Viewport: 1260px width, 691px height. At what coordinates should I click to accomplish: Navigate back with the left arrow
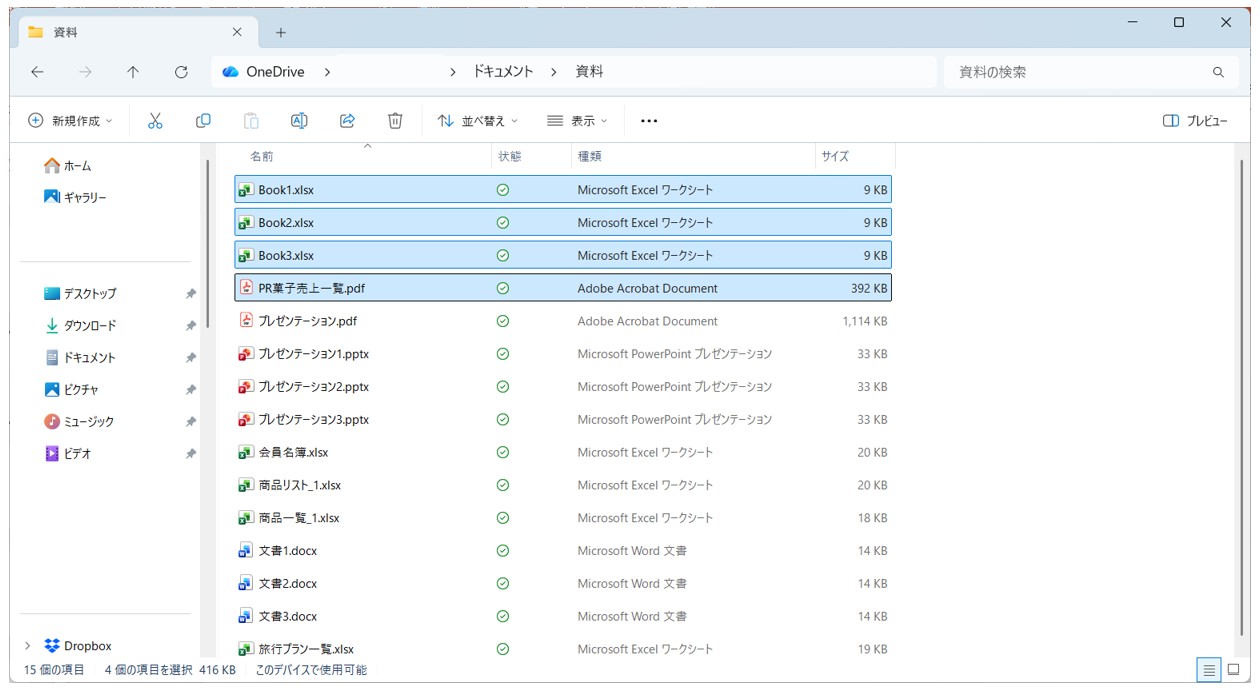37,72
